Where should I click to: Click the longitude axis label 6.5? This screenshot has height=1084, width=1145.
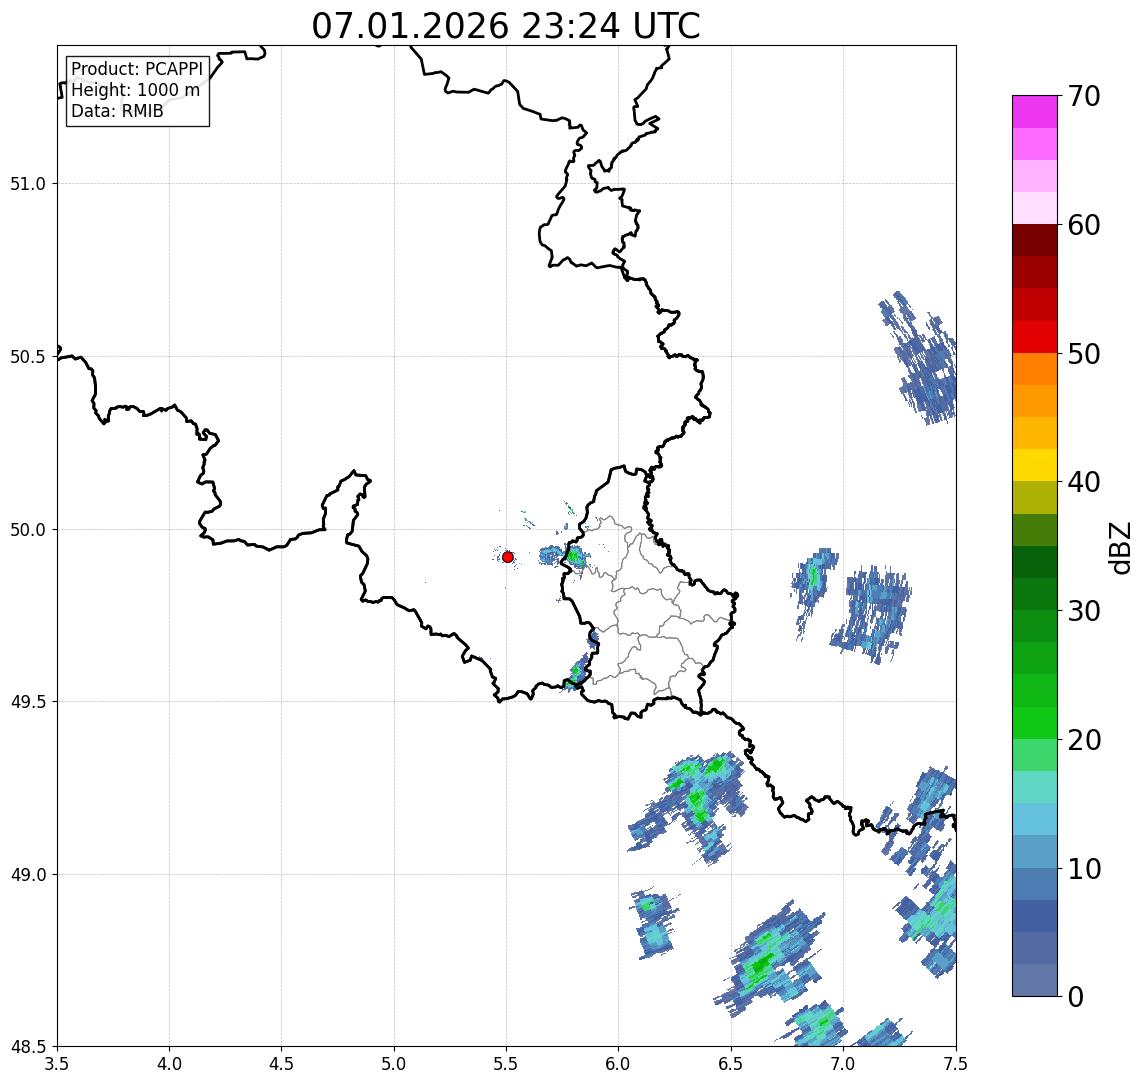(731, 1064)
